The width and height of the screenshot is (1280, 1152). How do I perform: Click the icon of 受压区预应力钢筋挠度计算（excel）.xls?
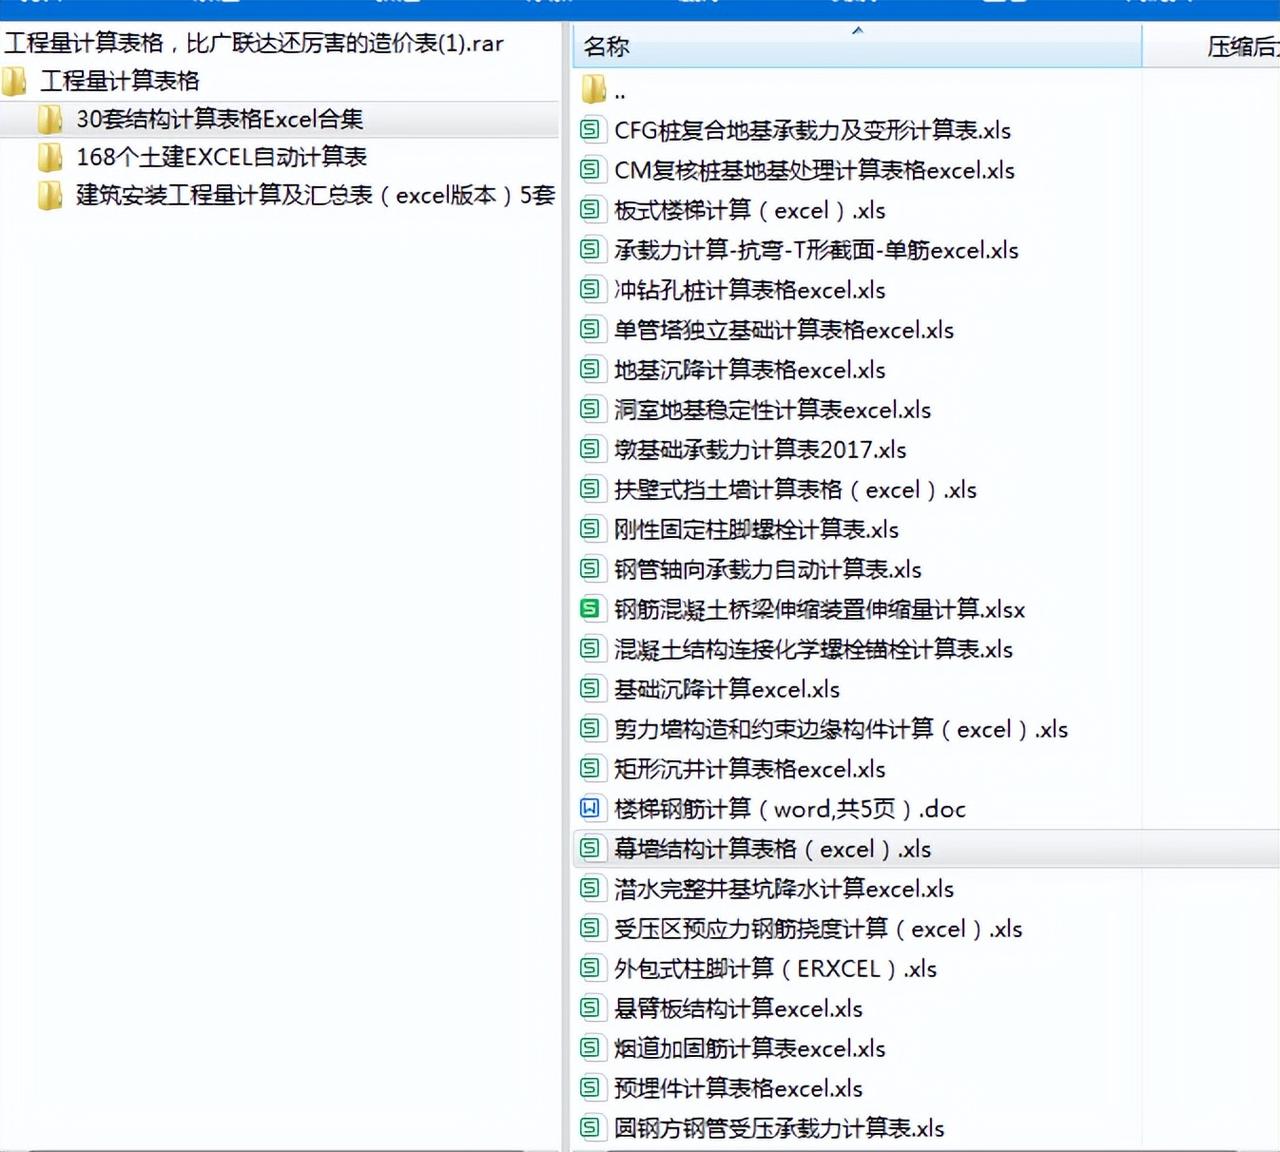pos(591,928)
